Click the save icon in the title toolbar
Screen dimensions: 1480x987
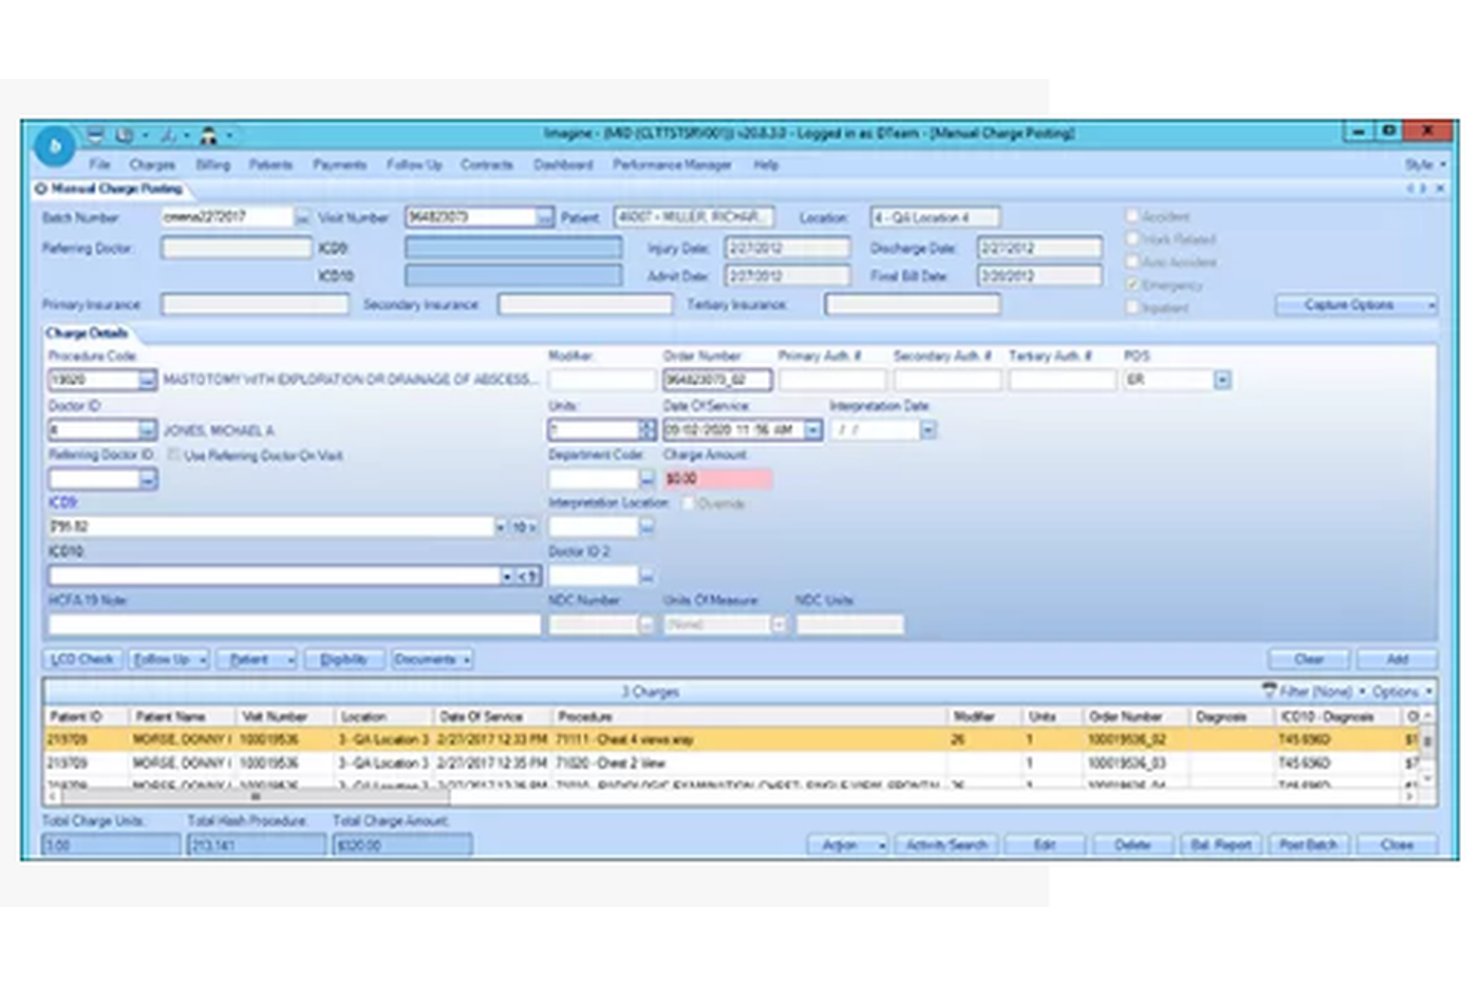coord(95,134)
